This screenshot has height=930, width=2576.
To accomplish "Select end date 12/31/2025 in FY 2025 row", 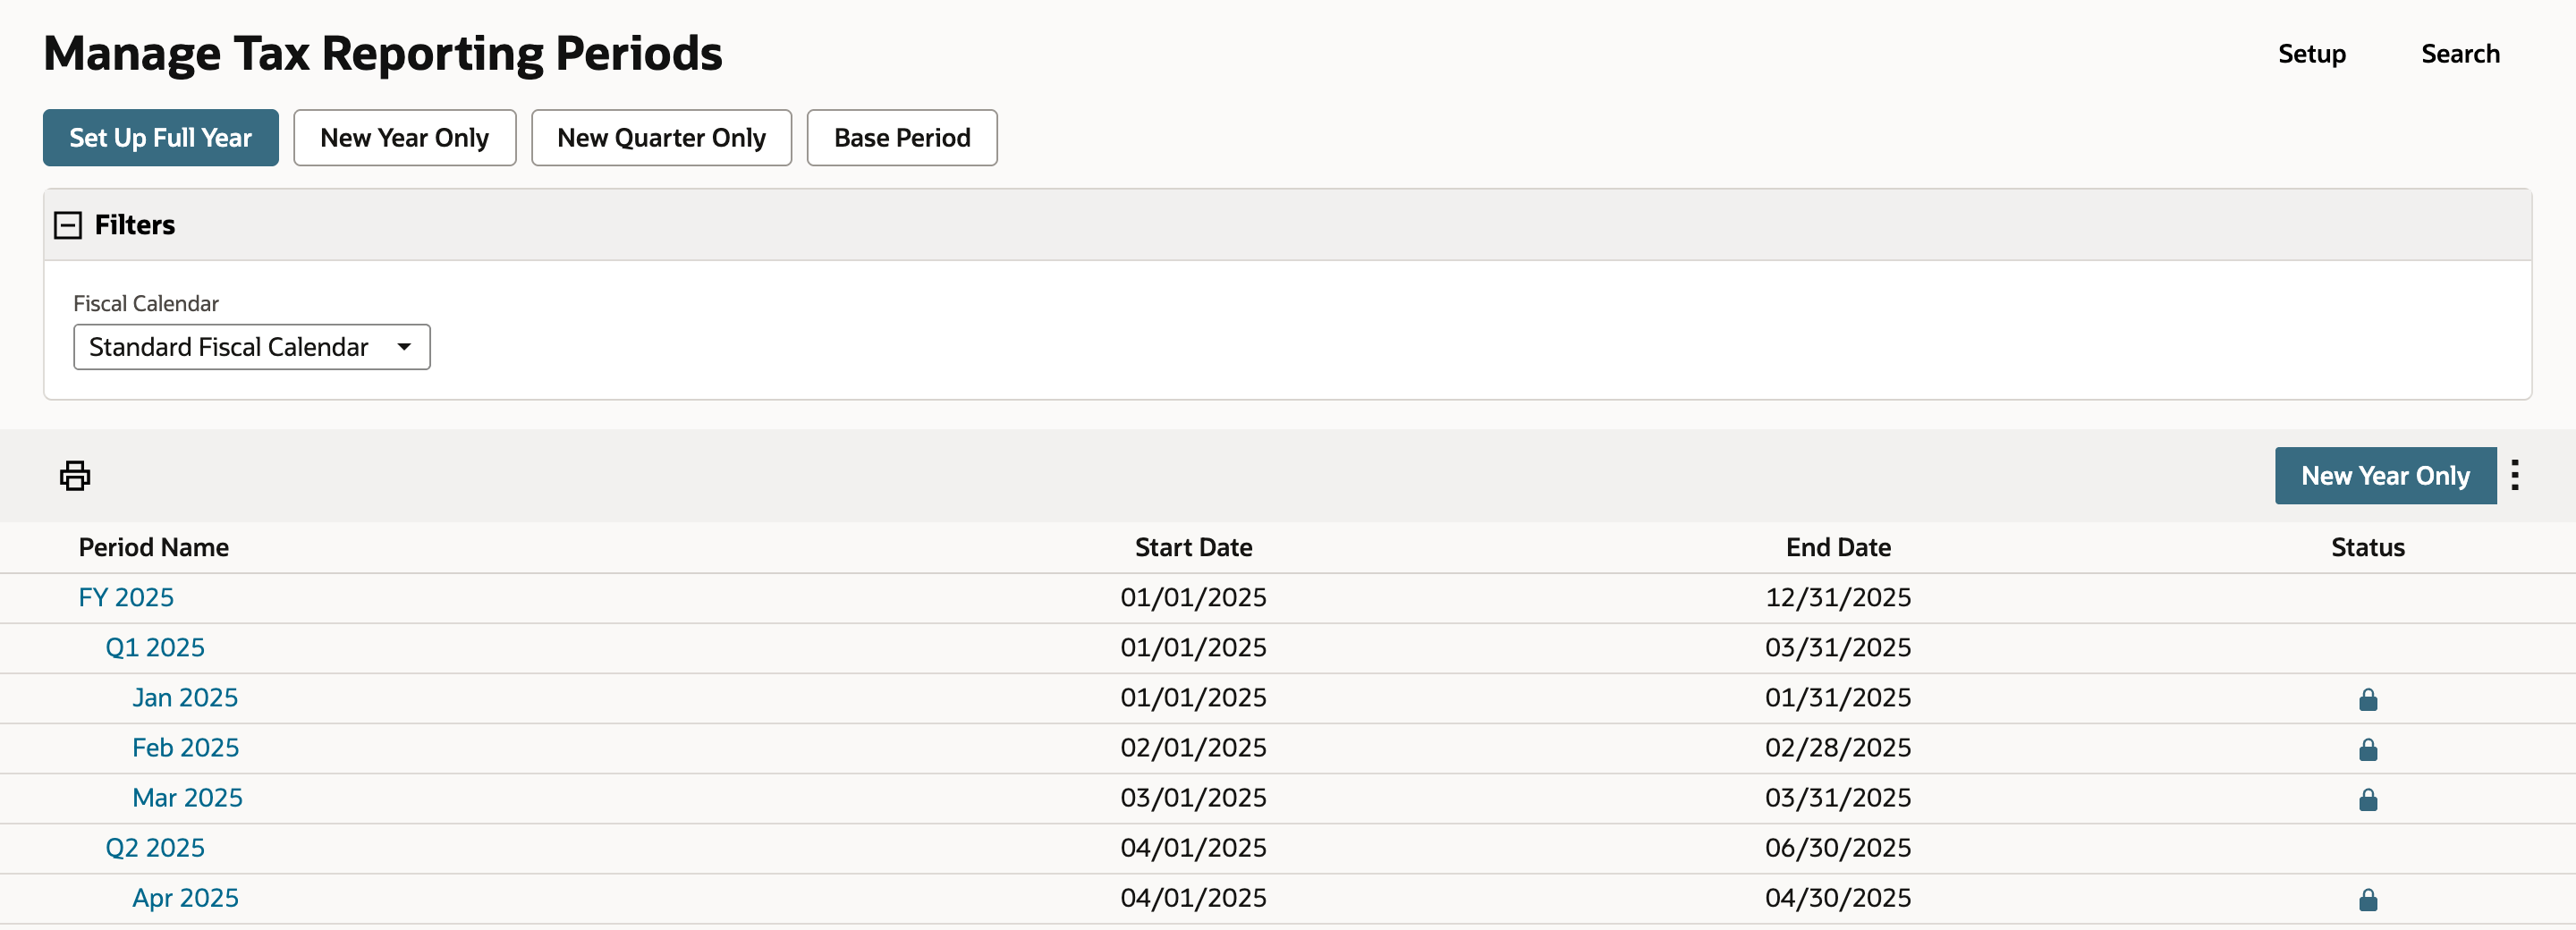I will click(1838, 597).
